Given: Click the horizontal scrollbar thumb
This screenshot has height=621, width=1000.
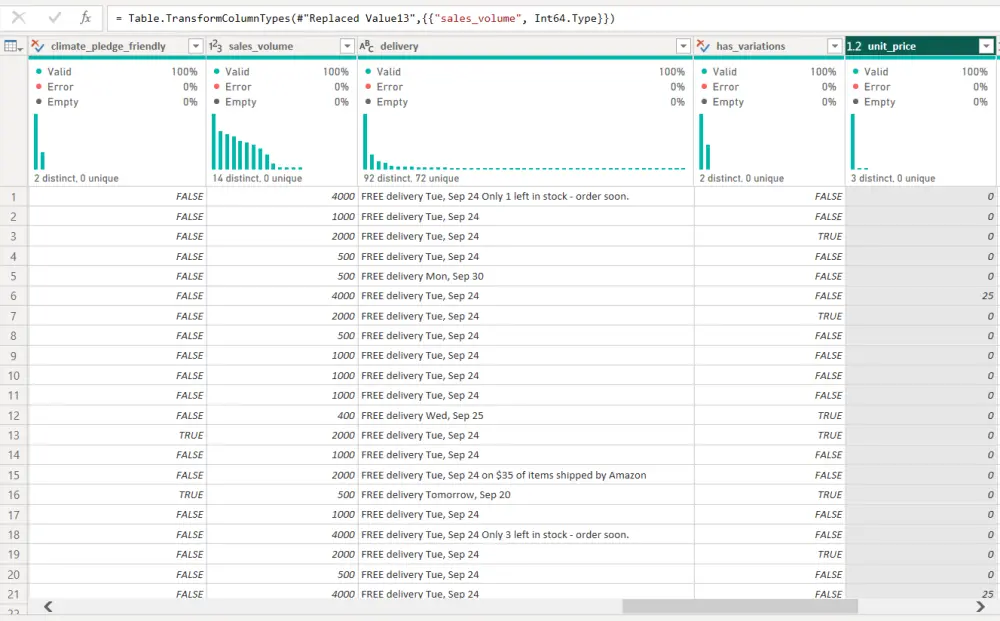Looking at the screenshot, I should tap(740, 606).
